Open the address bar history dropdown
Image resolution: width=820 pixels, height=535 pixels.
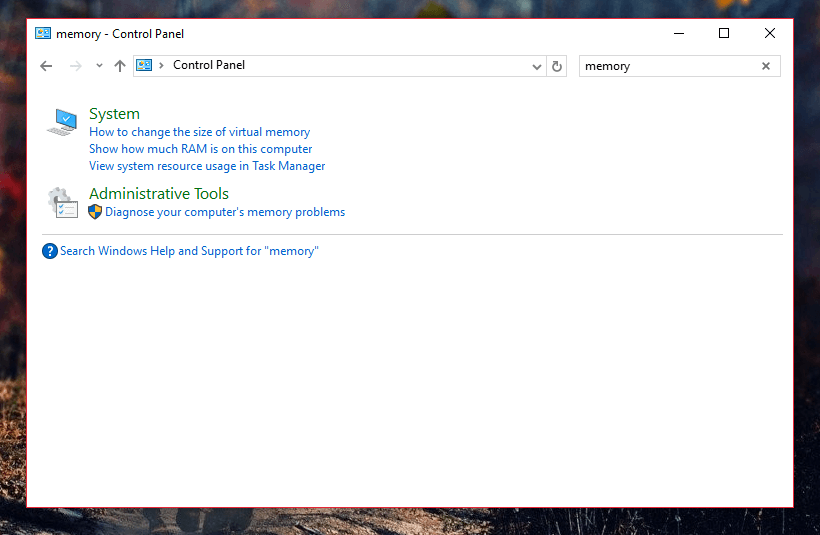(537, 66)
